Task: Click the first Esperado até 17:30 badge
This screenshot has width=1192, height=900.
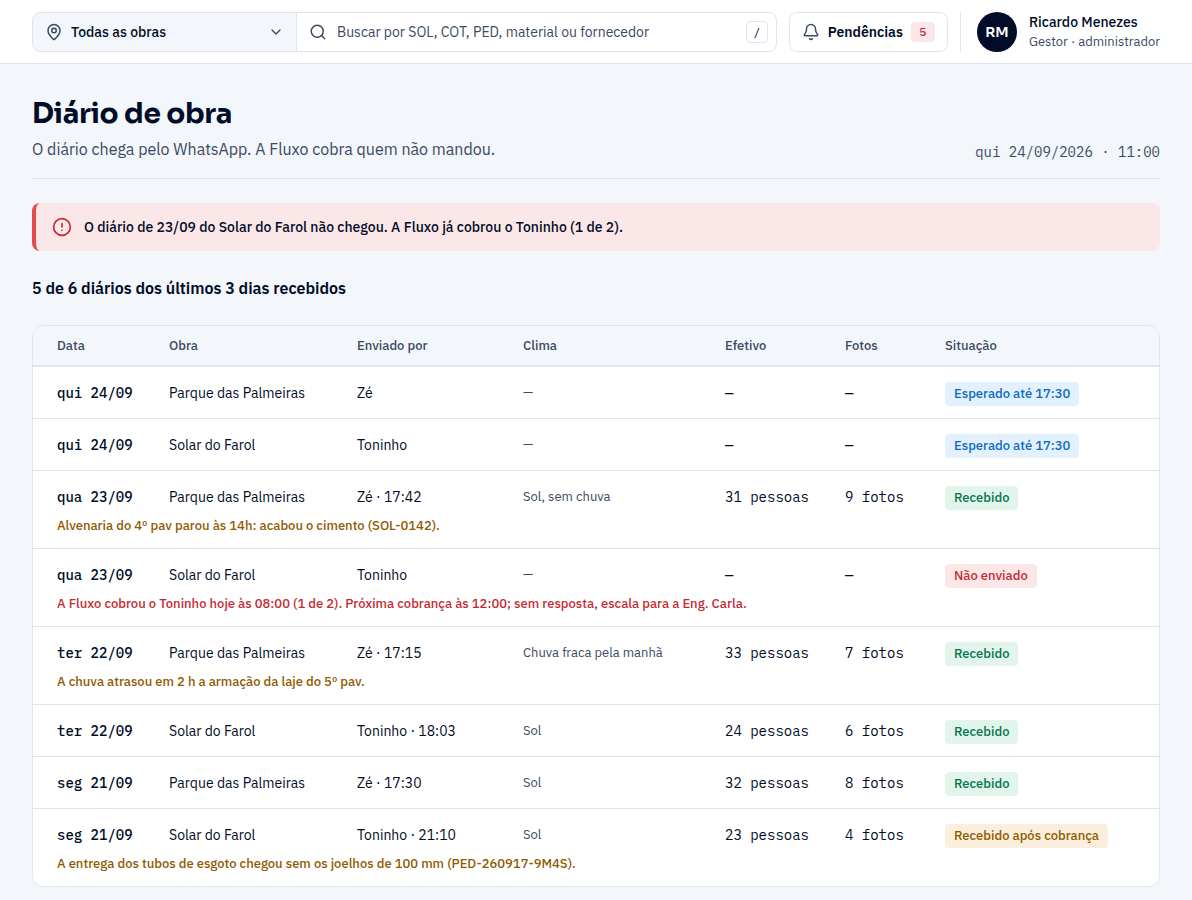Action: 1012,394
